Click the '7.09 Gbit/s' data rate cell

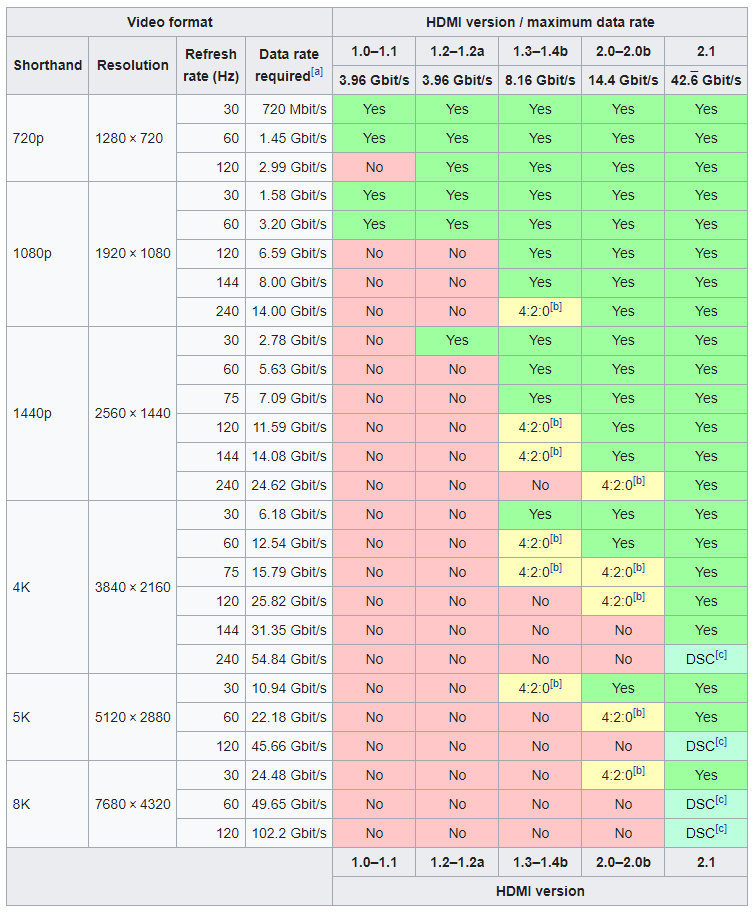(x=289, y=398)
